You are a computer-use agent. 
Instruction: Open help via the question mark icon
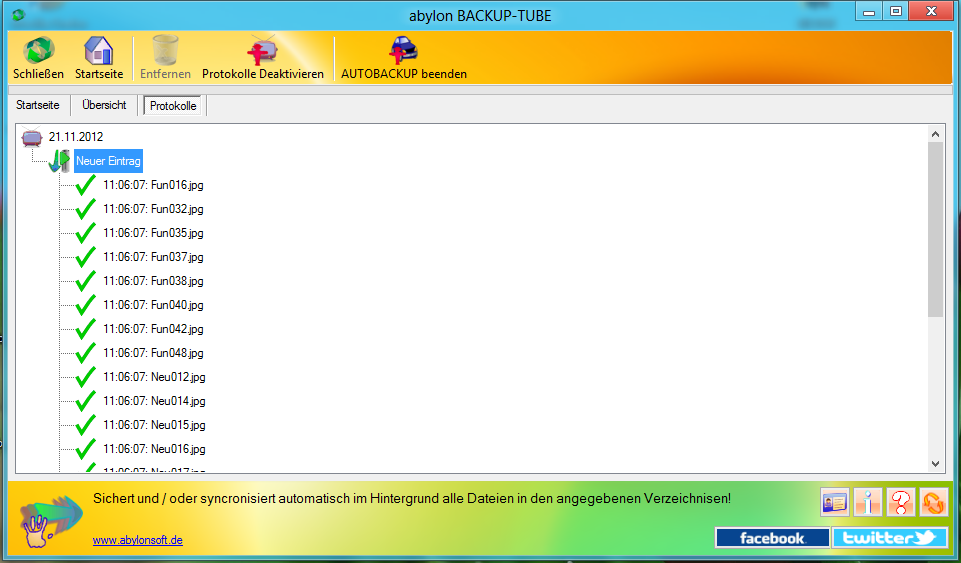pyautogui.click(x=900, y=503)
